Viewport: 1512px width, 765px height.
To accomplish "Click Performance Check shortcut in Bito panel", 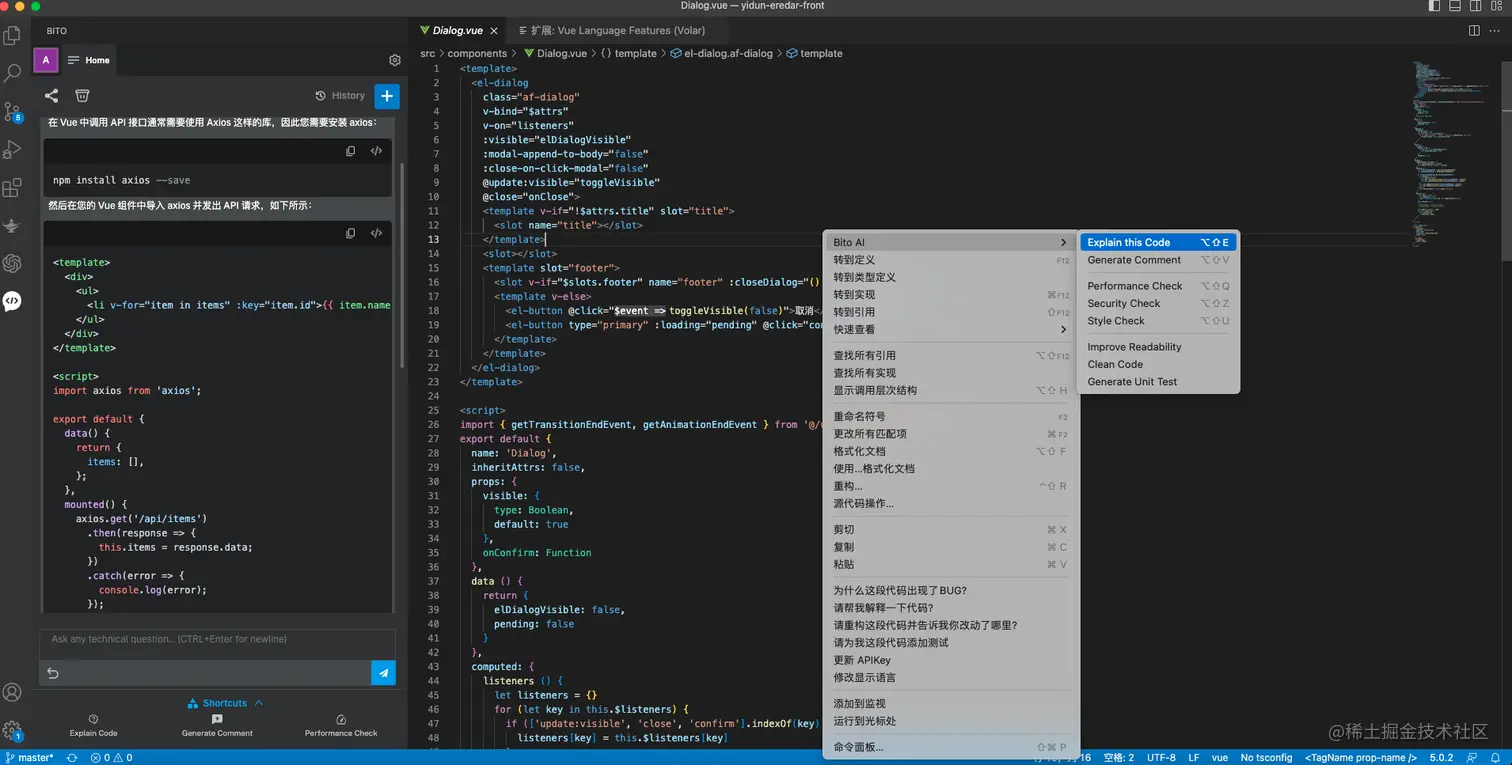I will 341,726.
